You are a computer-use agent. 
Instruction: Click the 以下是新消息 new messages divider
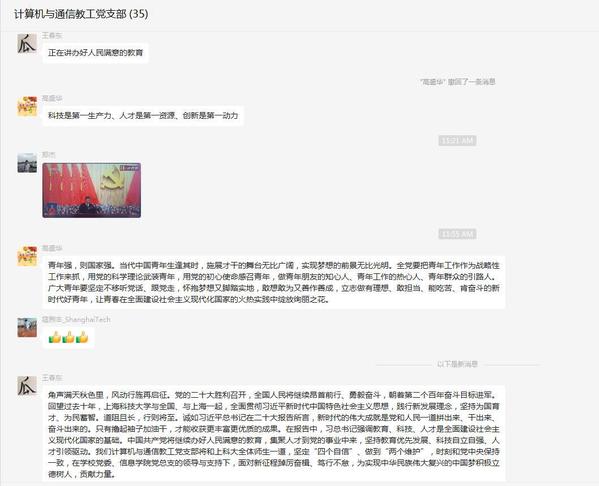tap(457, 364)
